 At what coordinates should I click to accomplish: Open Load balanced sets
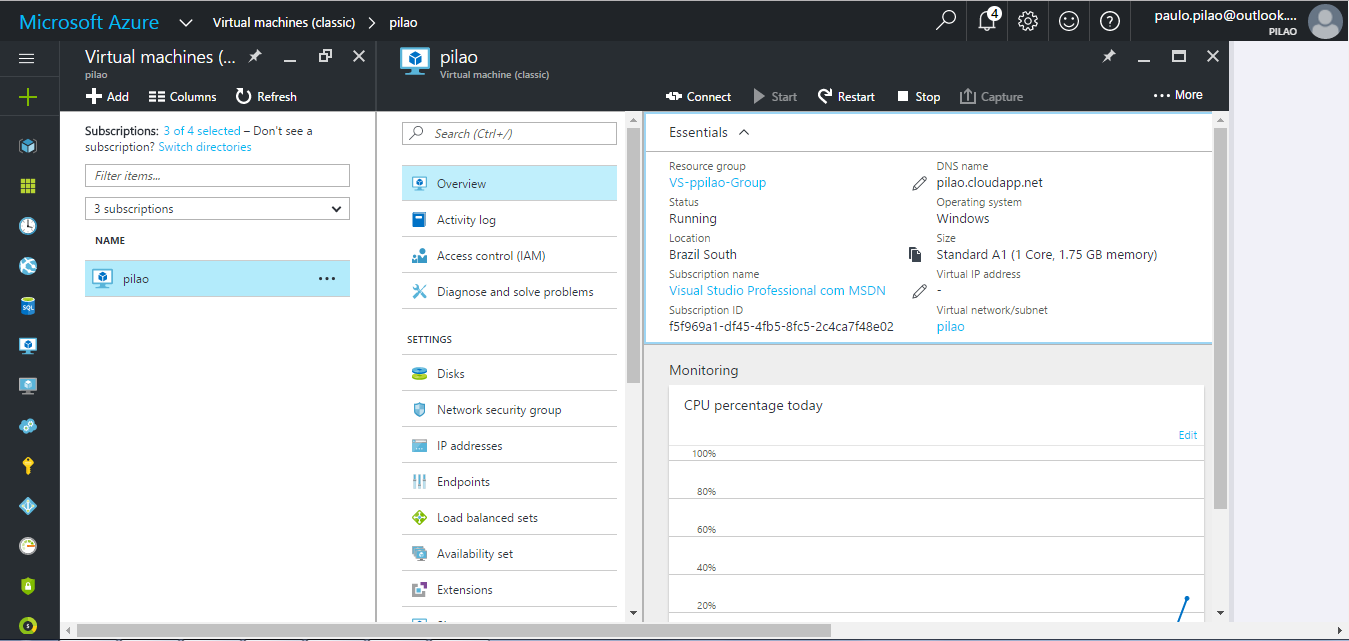[x=509, y=518]
